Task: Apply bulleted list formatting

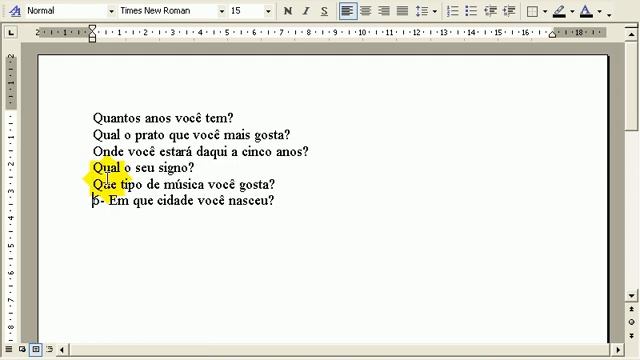Action: coord(471,11)
